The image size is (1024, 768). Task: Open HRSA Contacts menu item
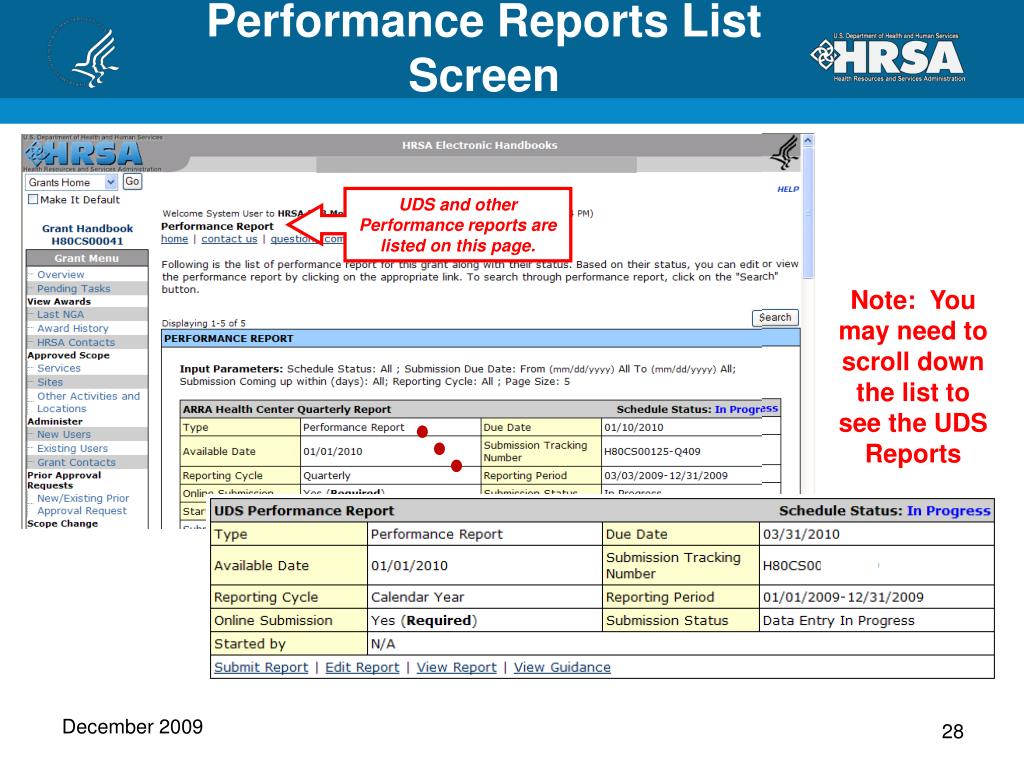tap(76, 342)
